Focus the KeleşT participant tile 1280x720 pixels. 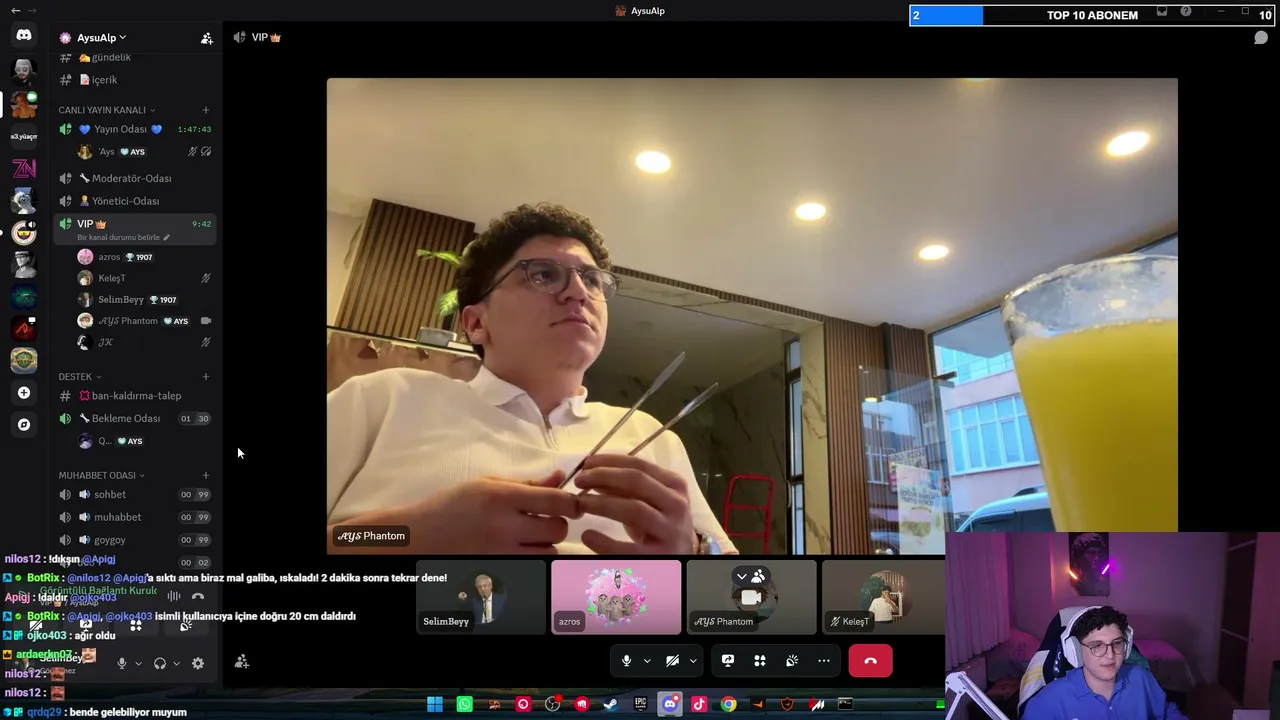coord(883,597)
